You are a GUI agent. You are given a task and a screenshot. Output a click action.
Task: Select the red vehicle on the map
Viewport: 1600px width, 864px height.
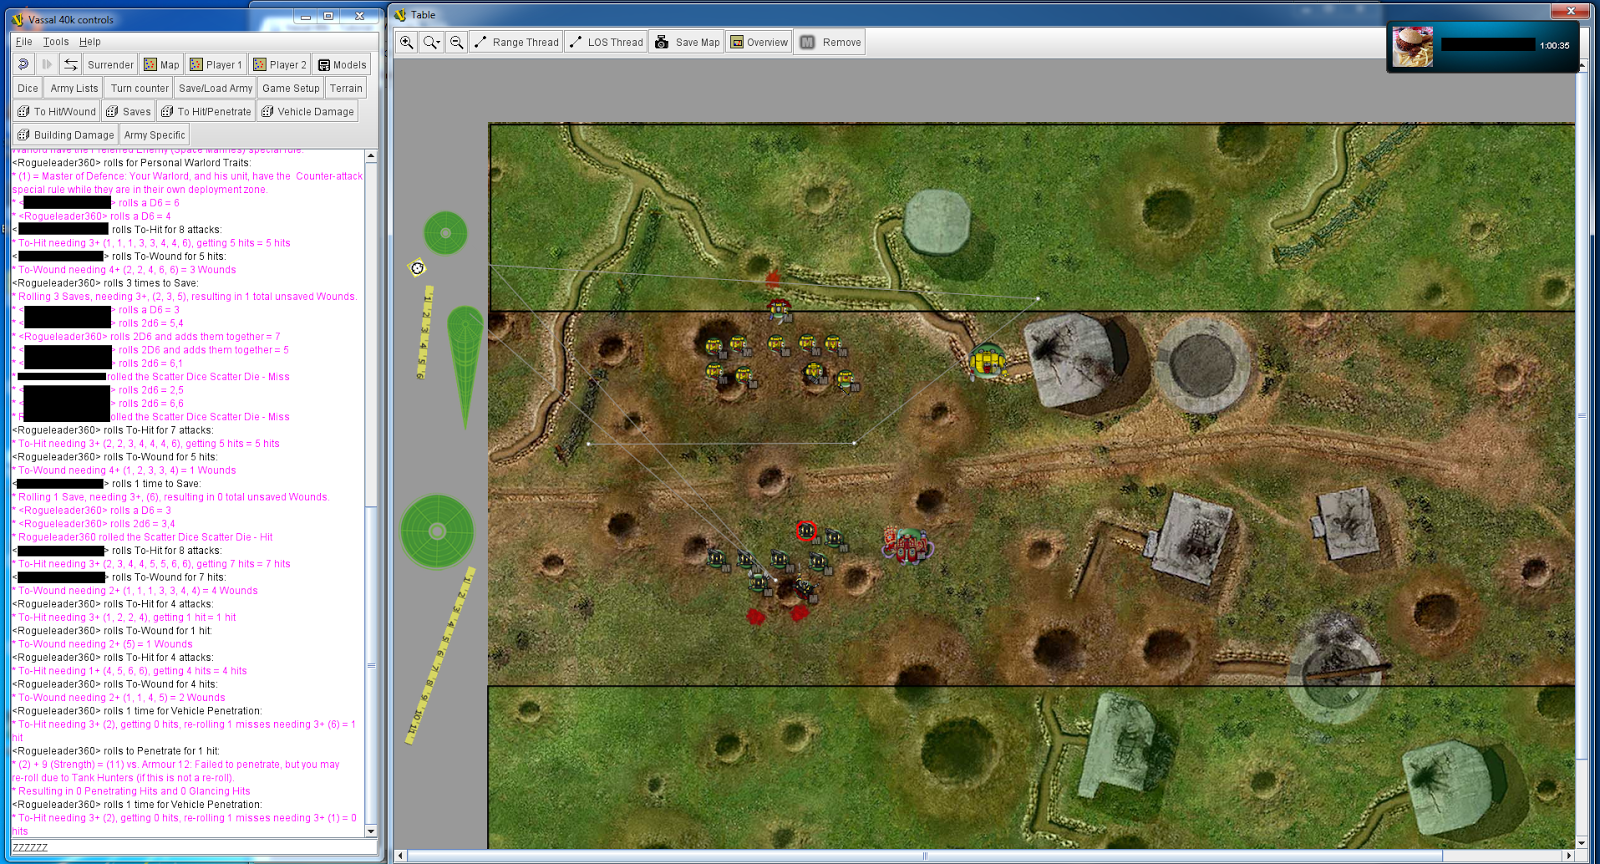[x=907, y=545]
